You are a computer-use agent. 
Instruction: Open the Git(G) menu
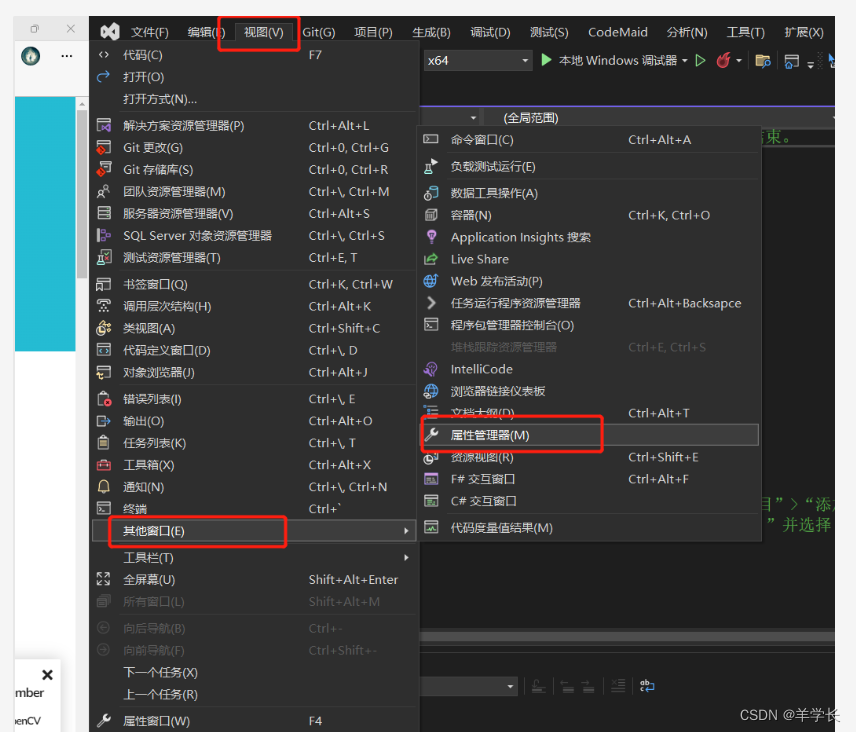[x=318, y=31]
